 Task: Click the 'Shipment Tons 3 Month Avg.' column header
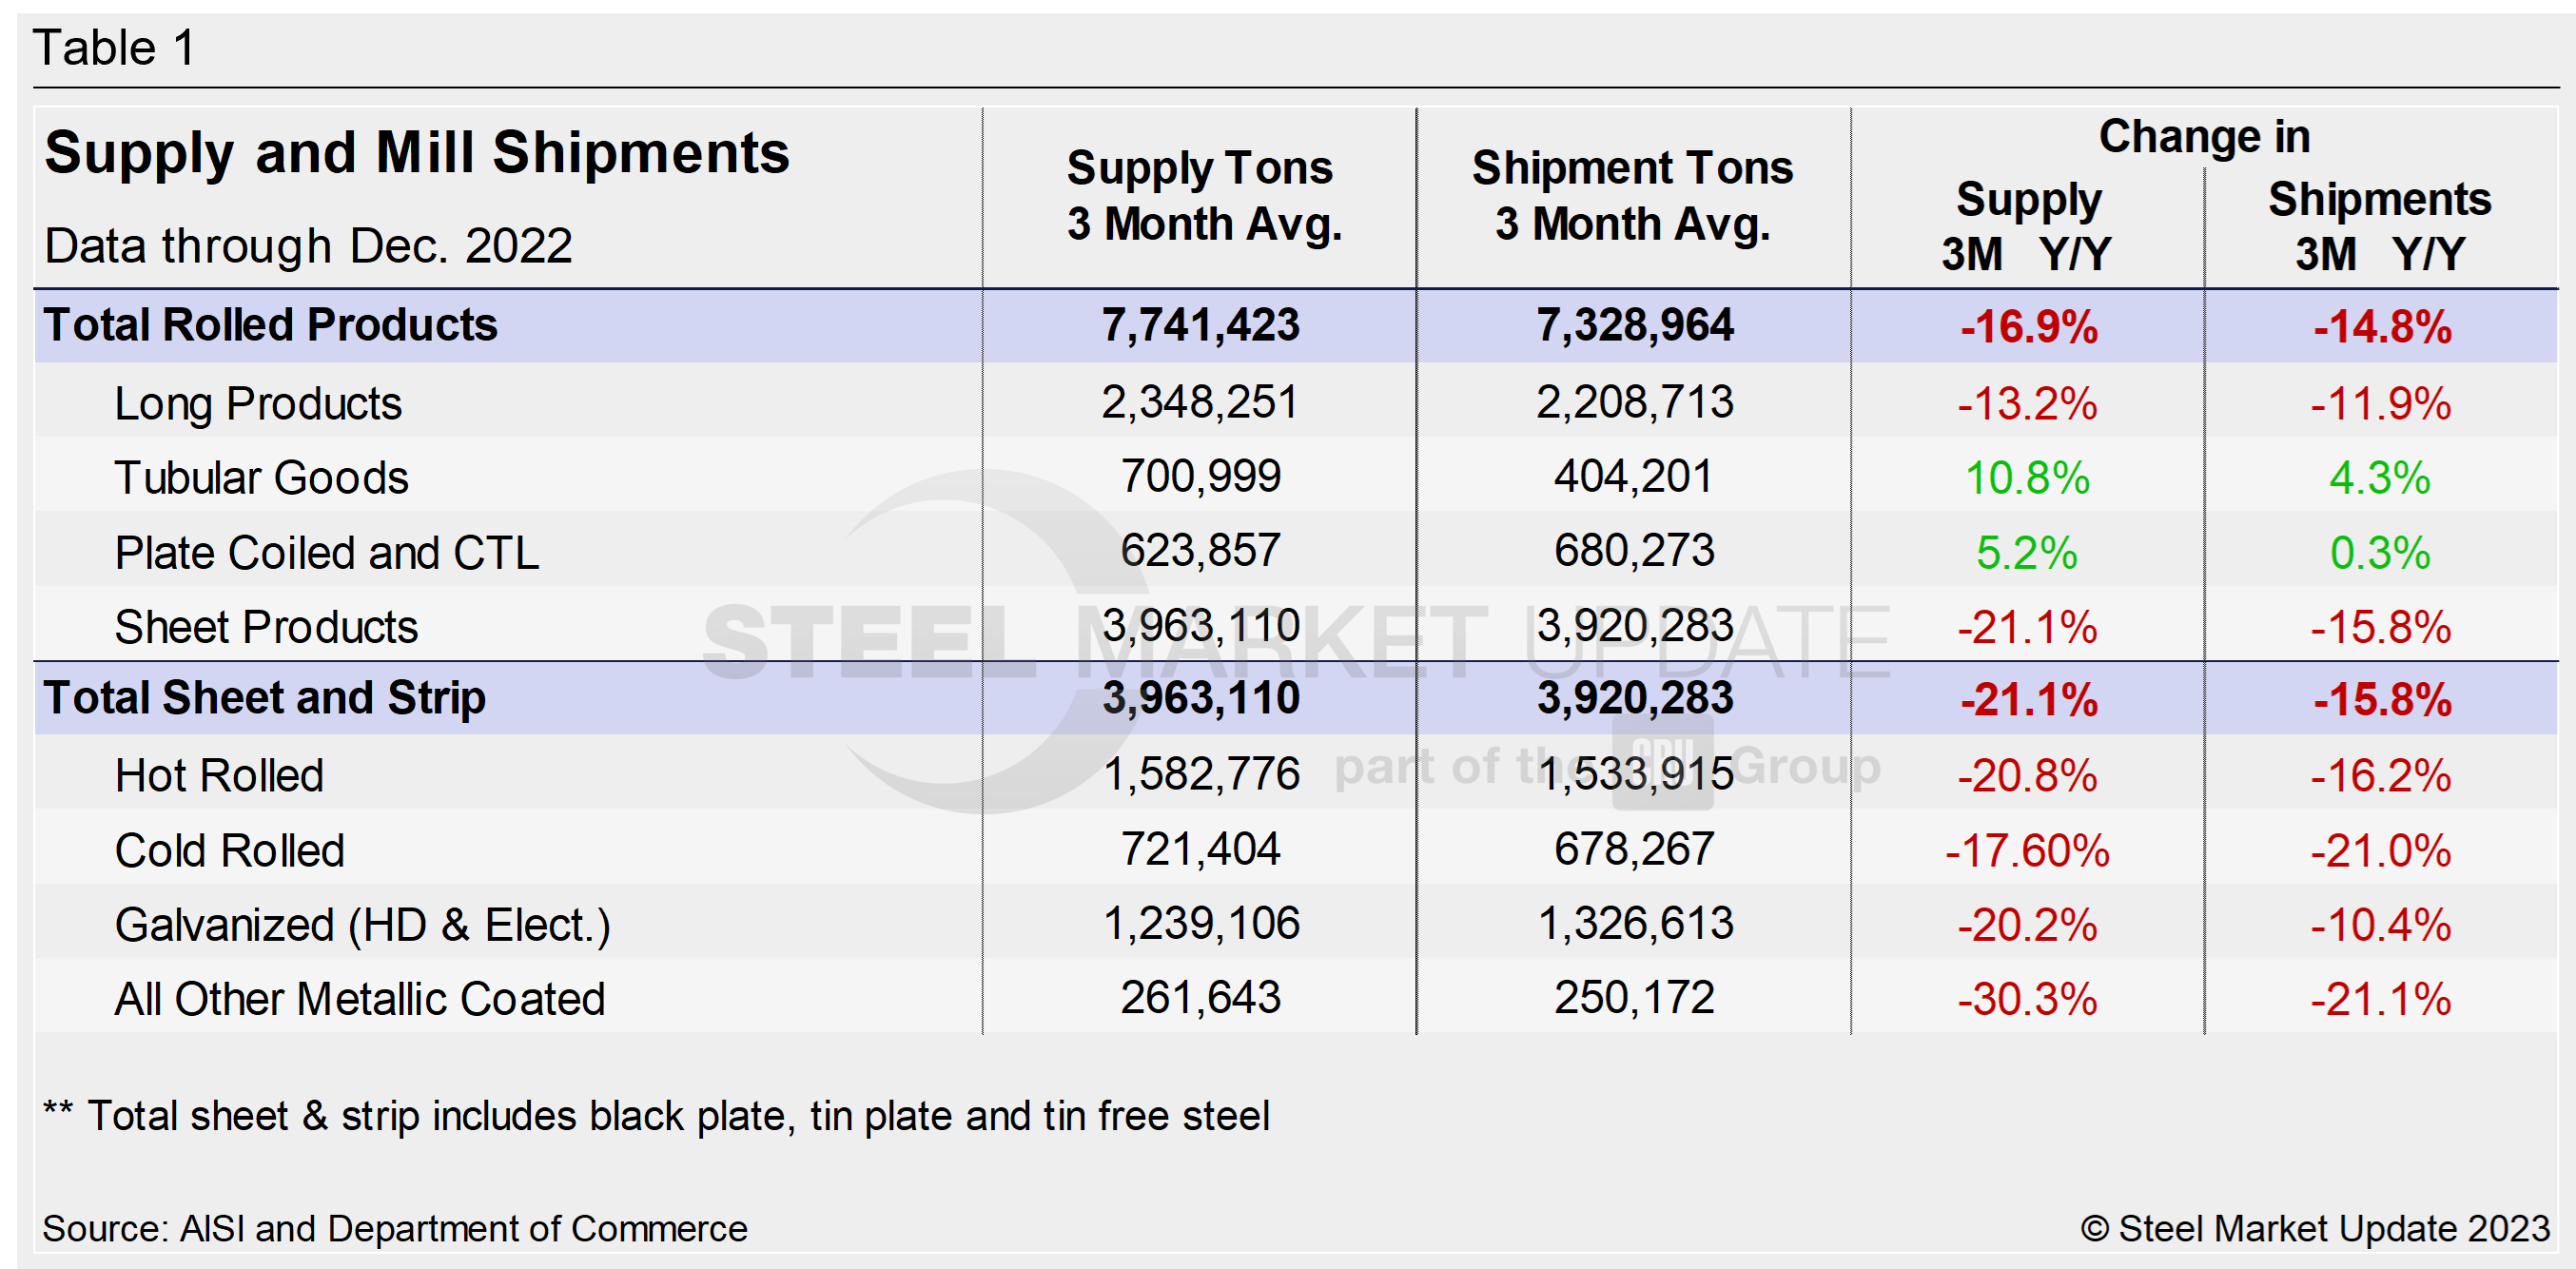click(1632, 196)
